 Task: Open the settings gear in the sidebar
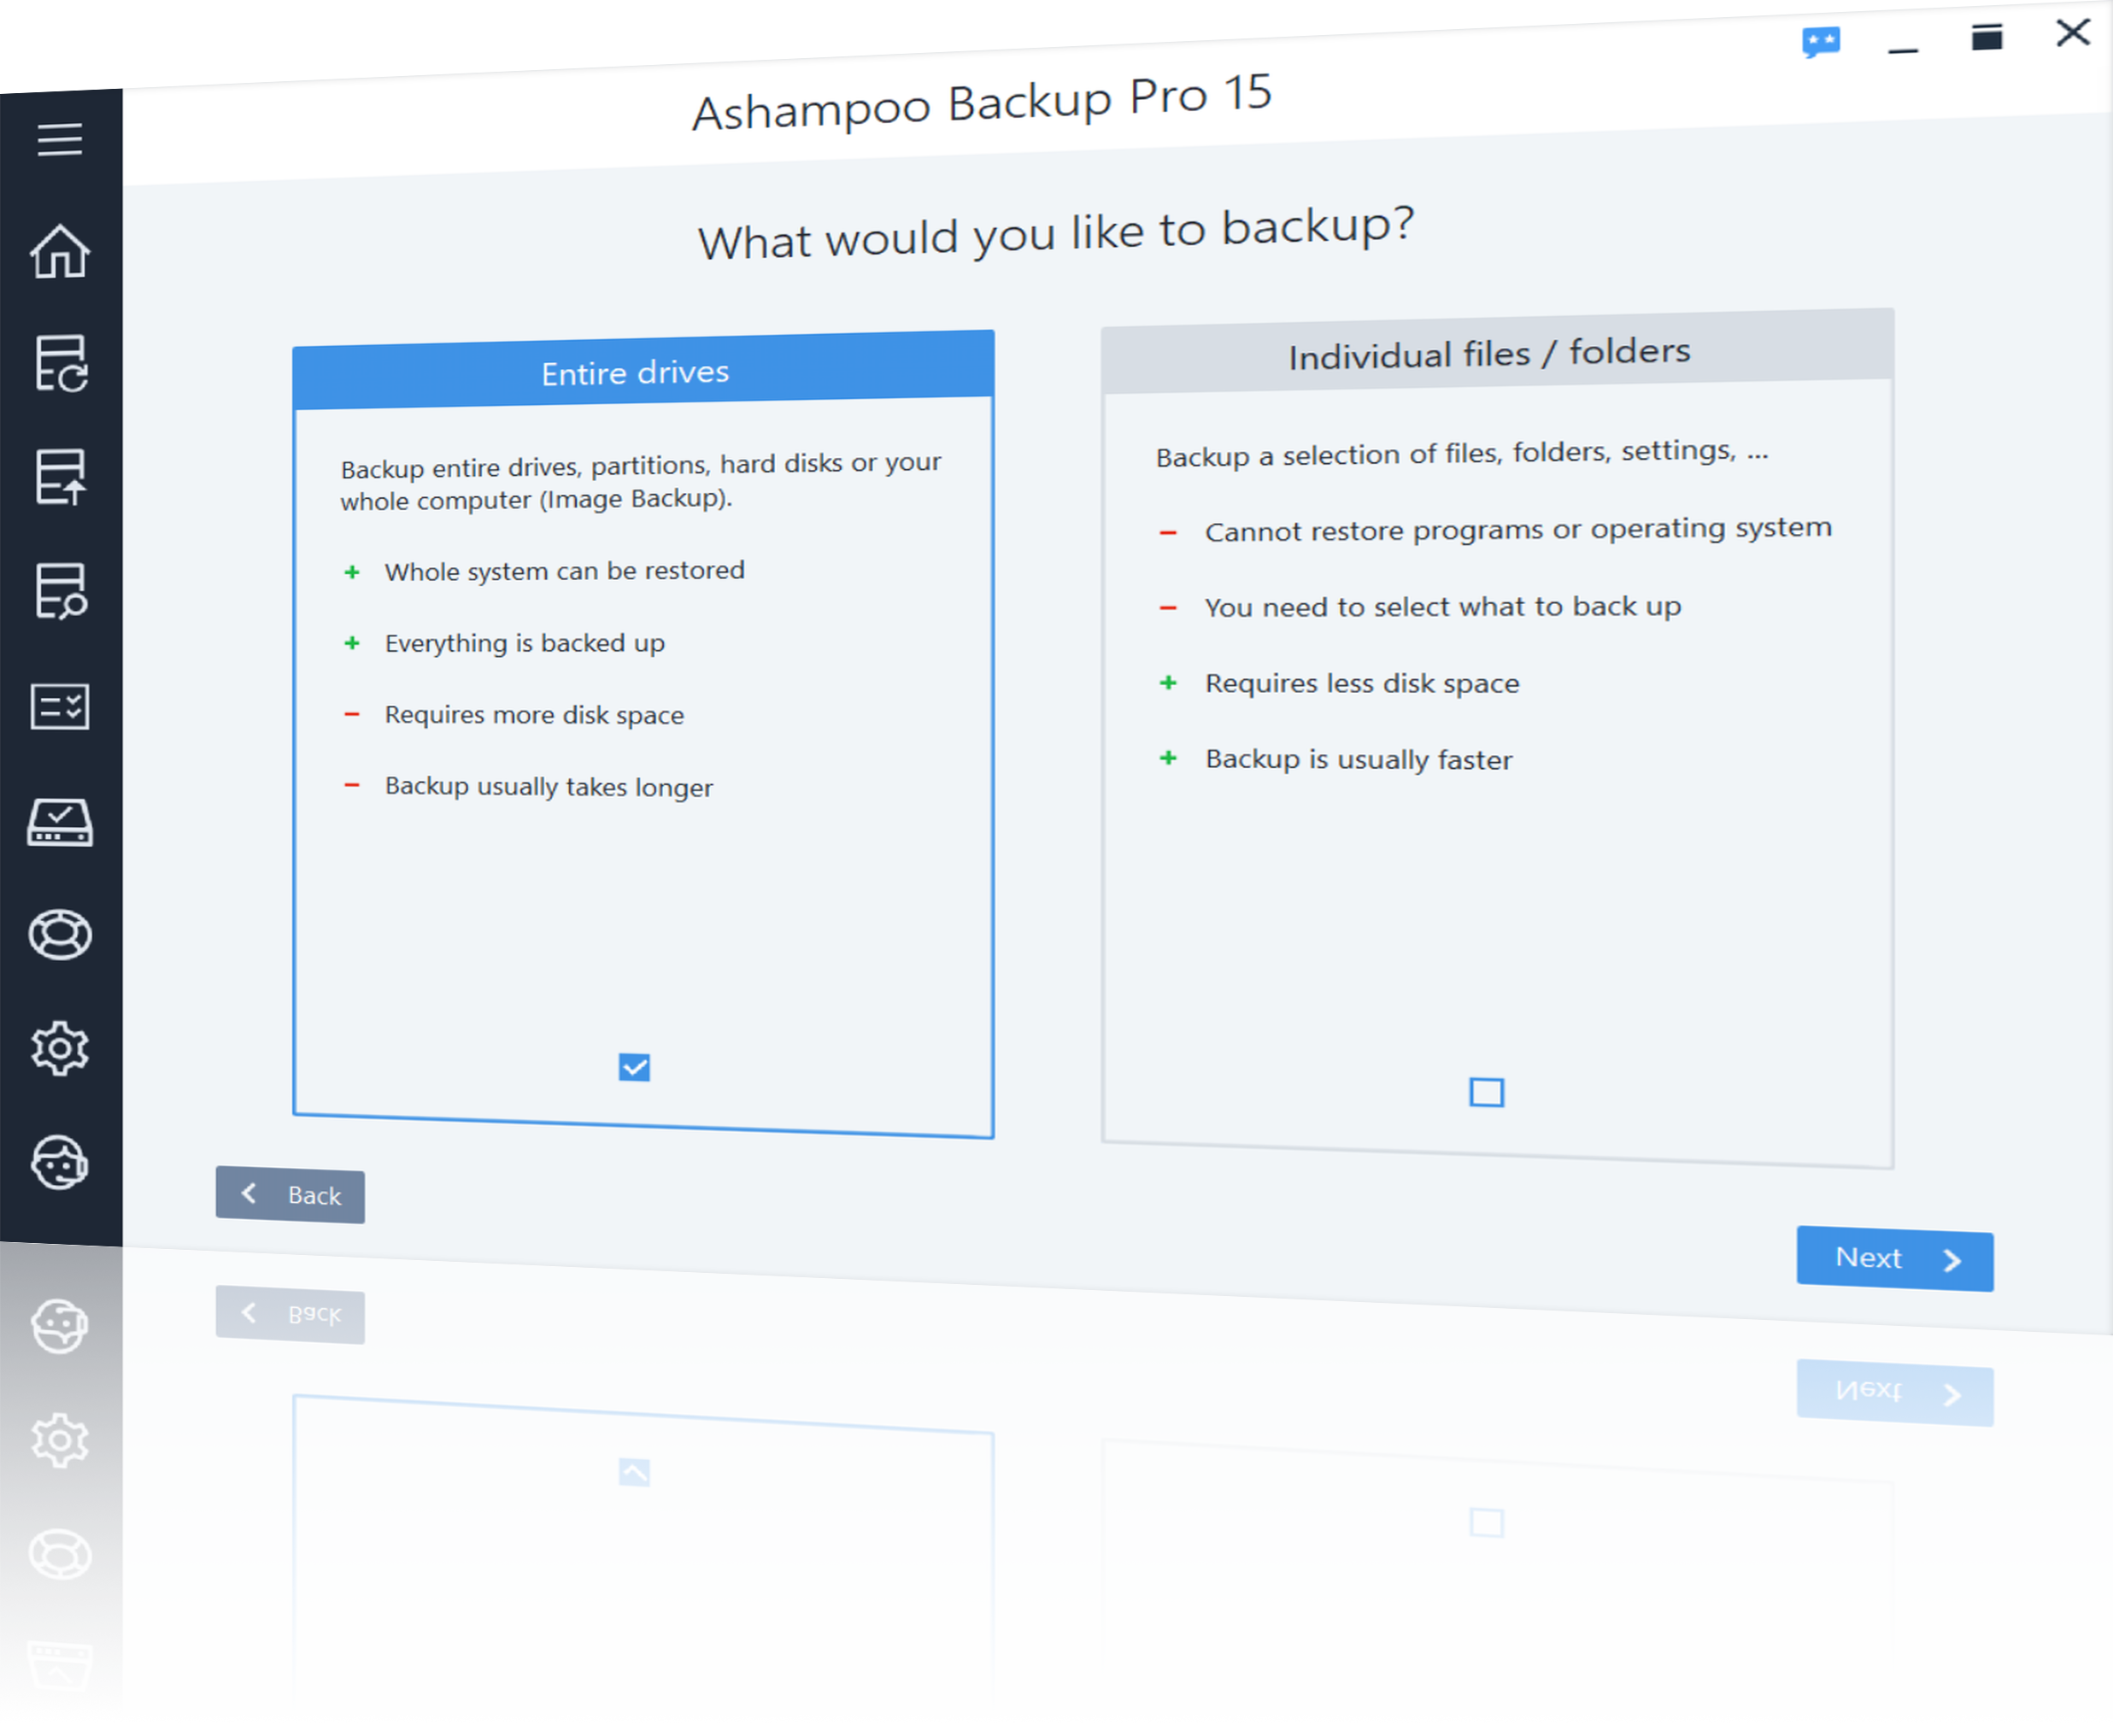pyautogui.click(x=60, y=1049)
